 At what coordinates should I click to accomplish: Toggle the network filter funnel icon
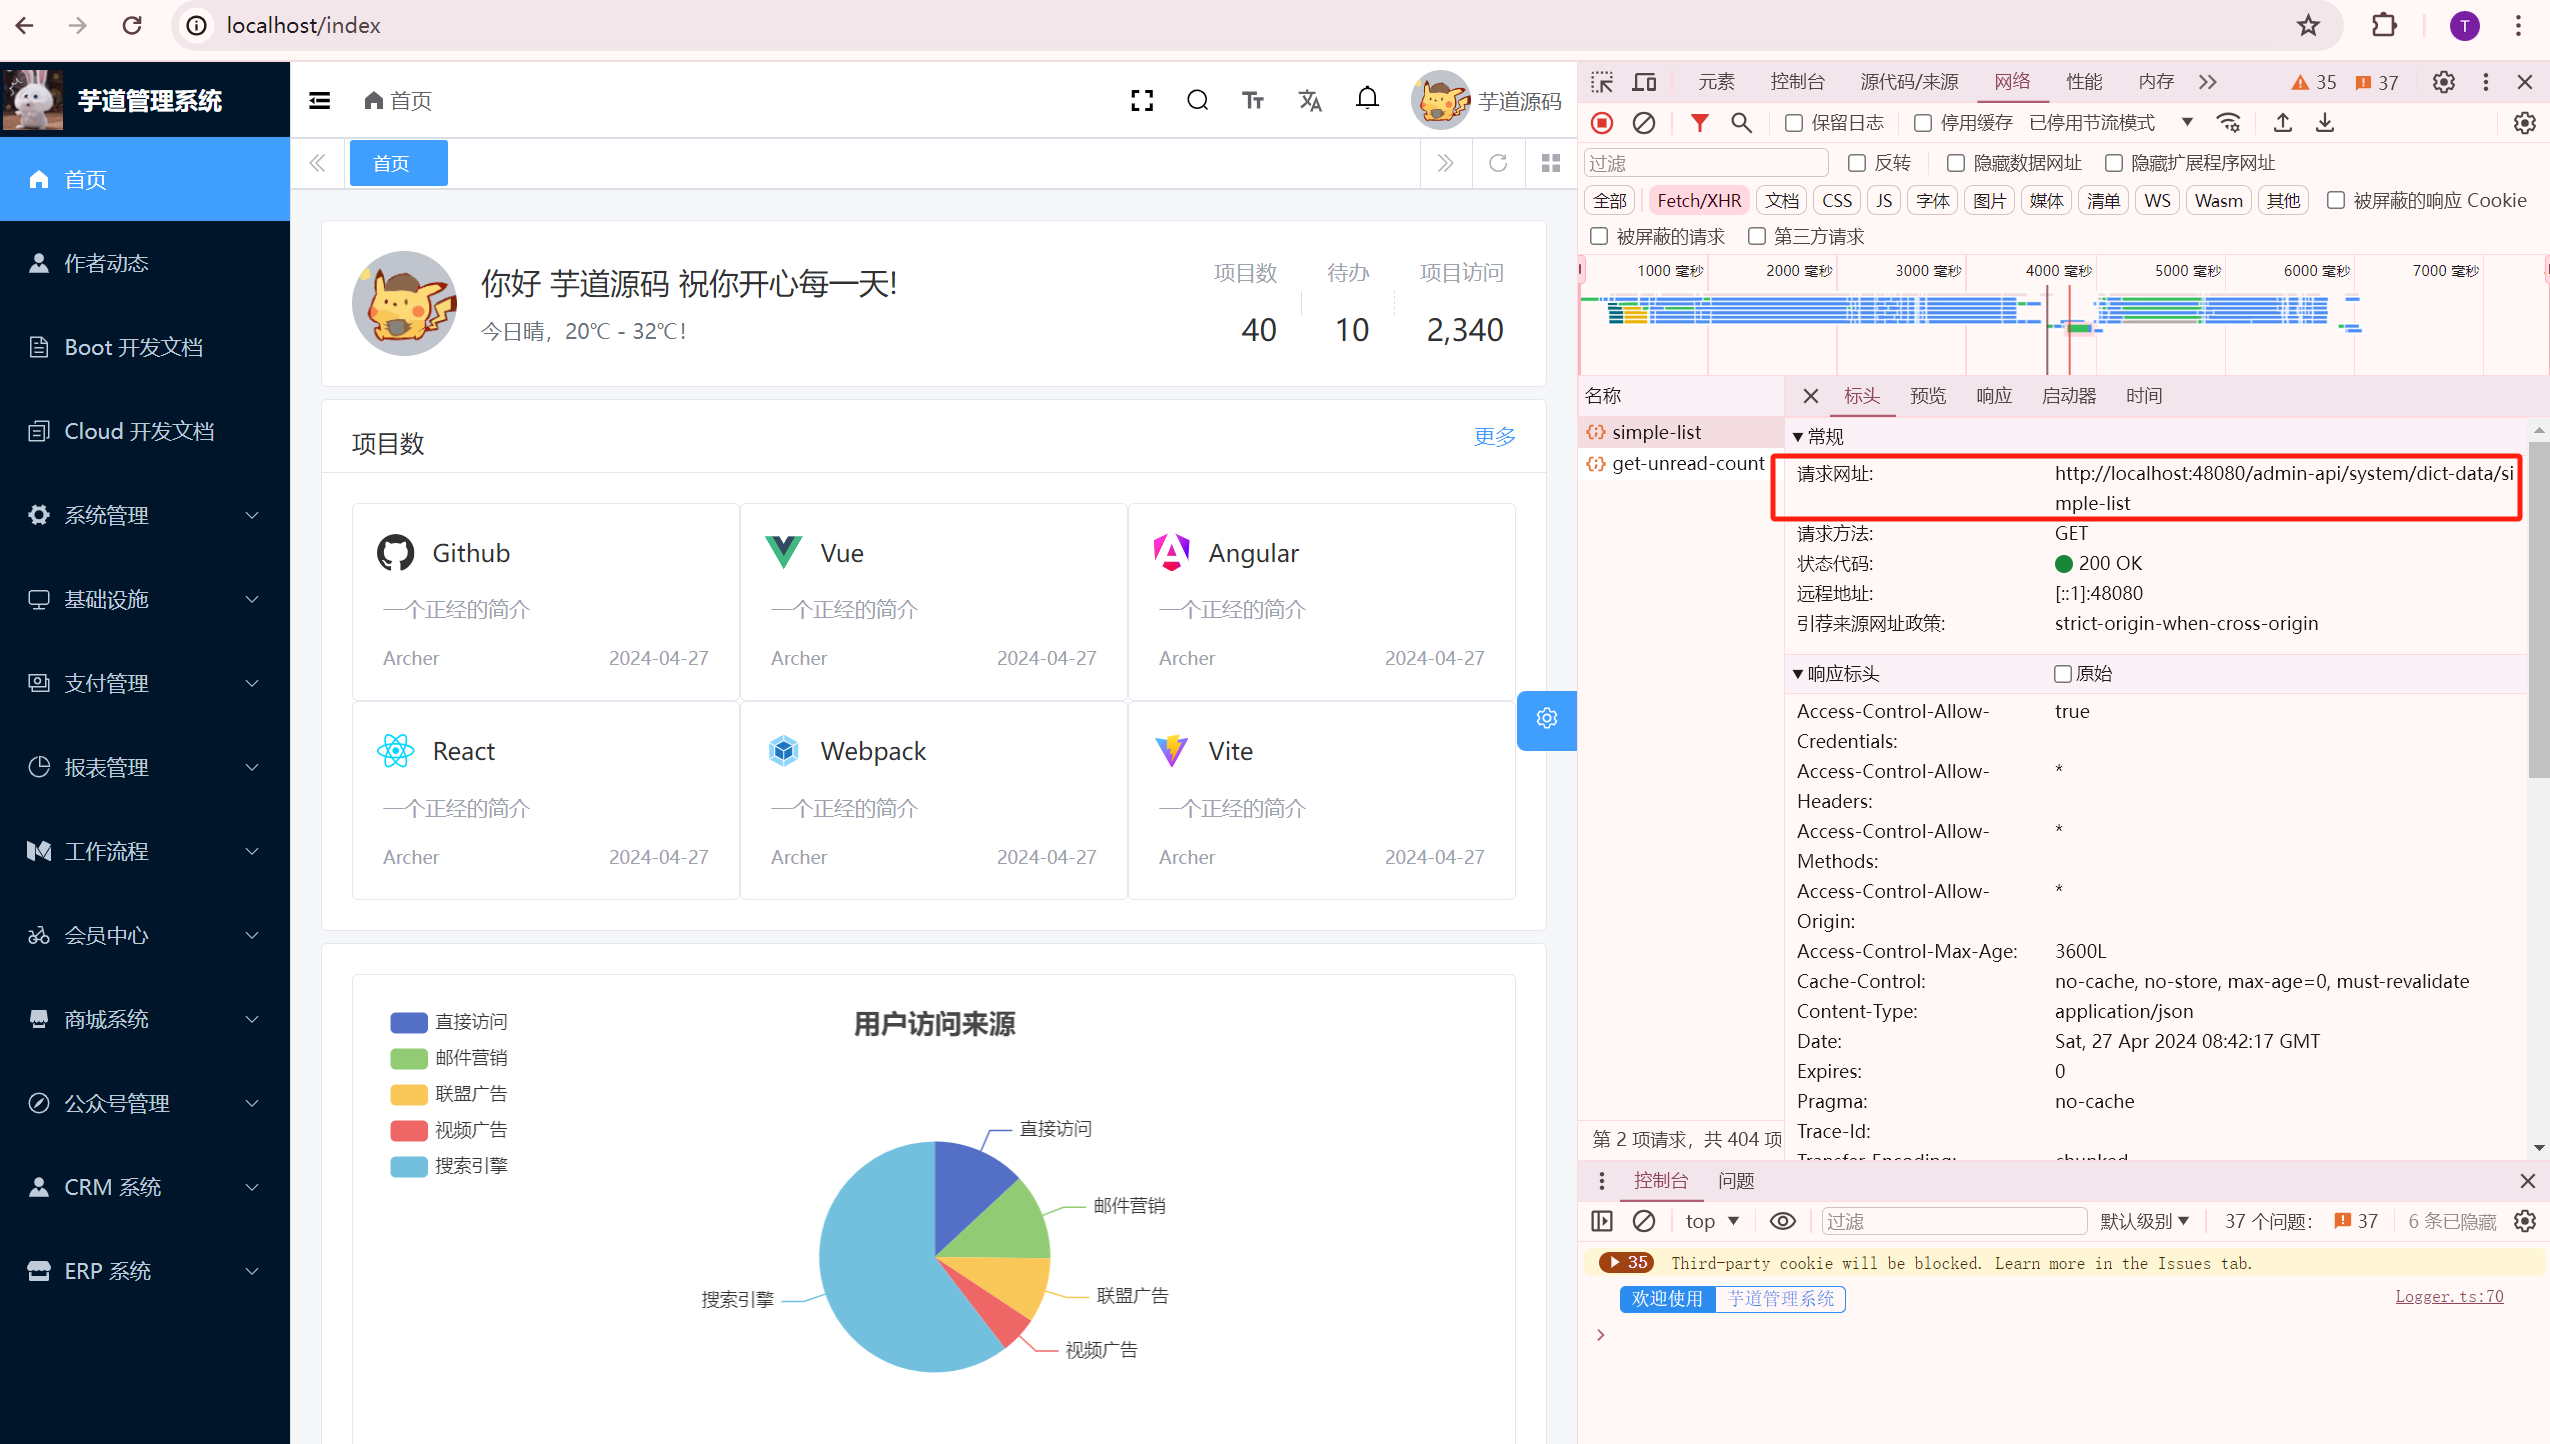(1700, 123)
